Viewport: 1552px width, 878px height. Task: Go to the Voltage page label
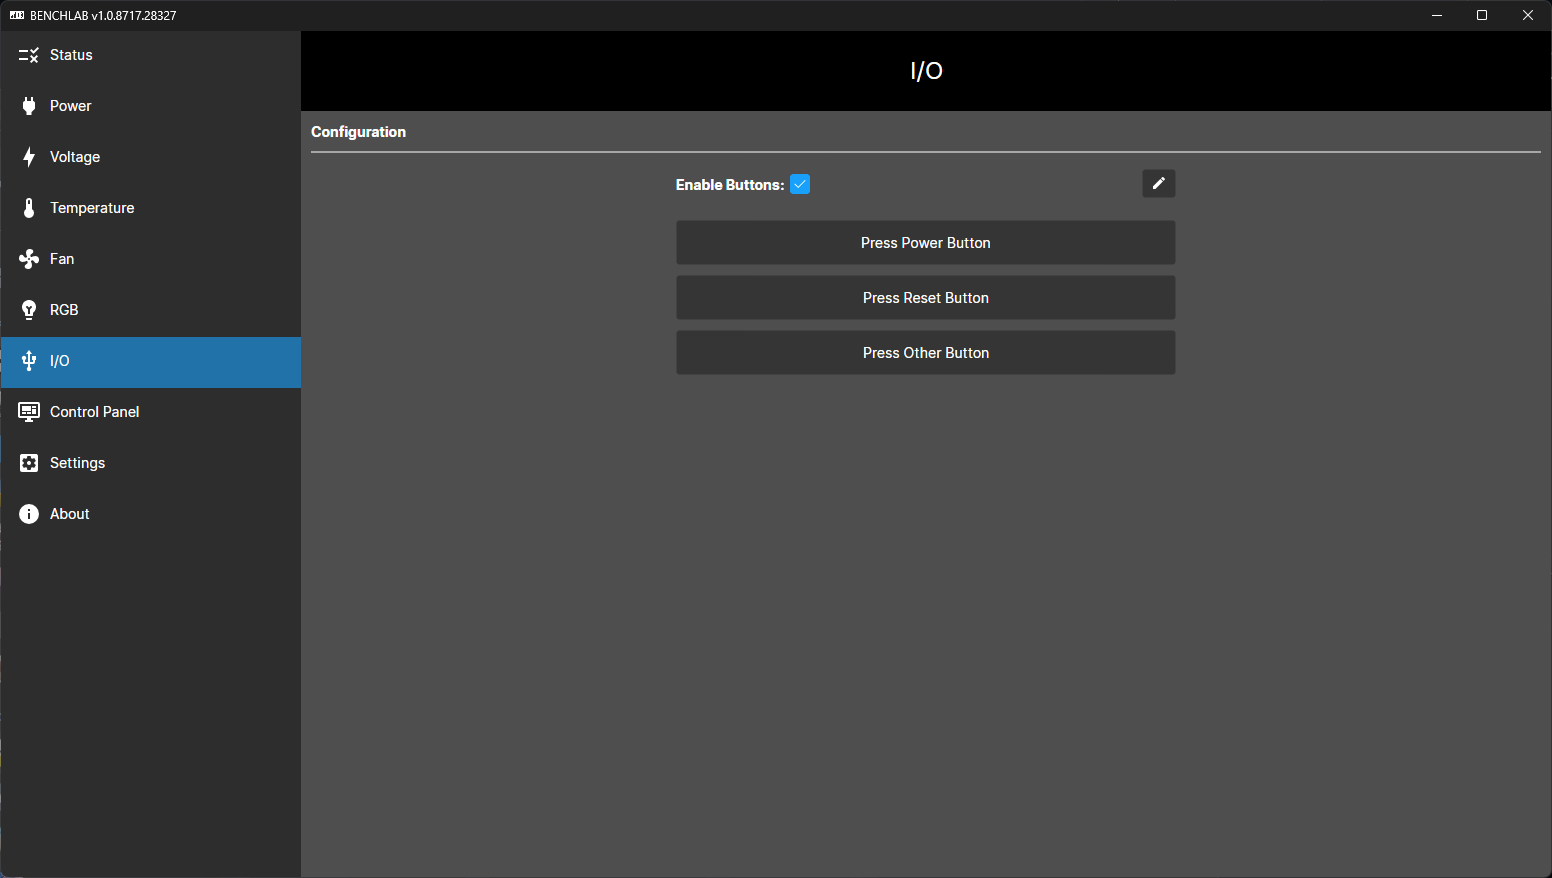75,157
